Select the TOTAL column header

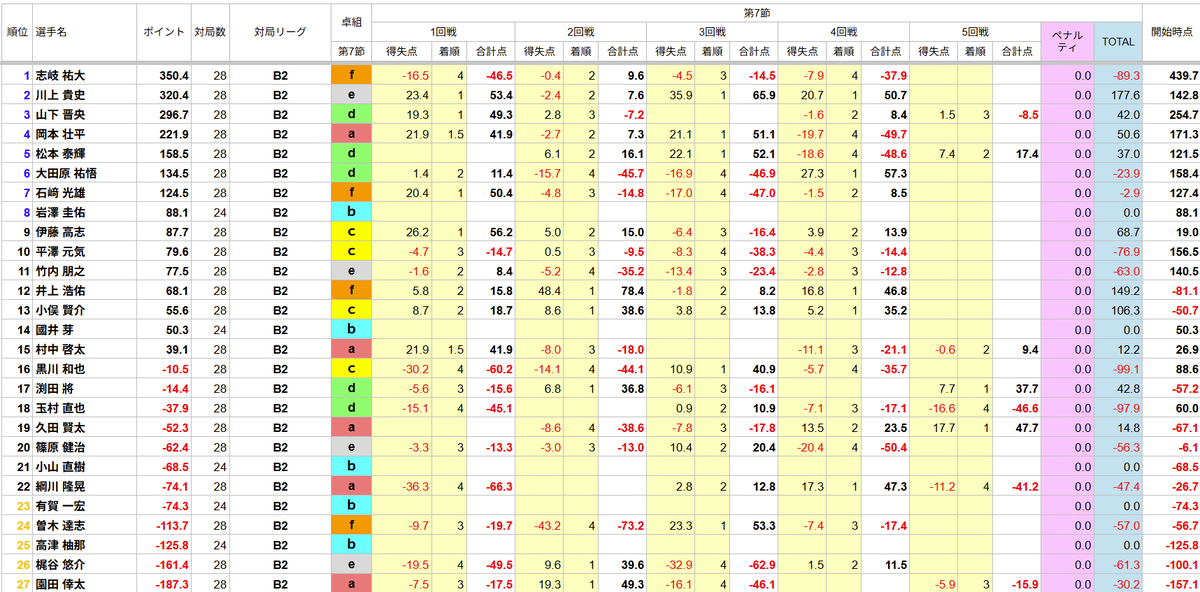click(x=1118, y=42)
